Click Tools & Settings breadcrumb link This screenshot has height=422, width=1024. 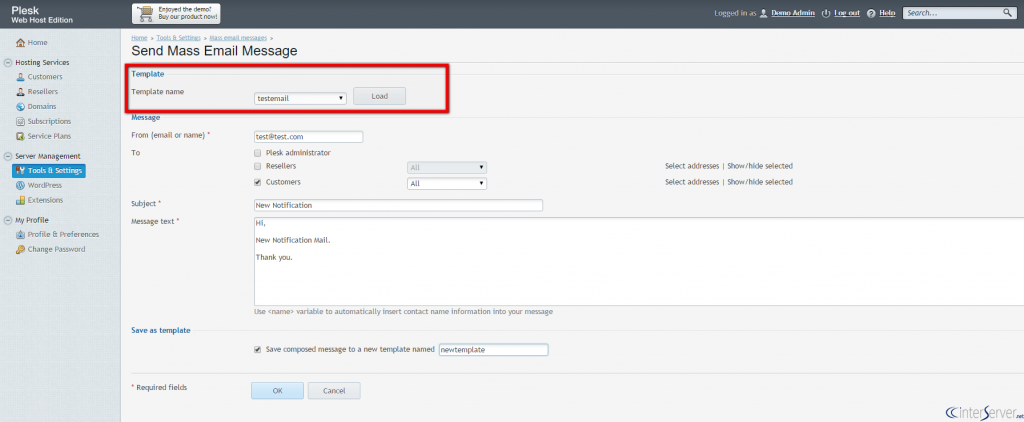178,38
